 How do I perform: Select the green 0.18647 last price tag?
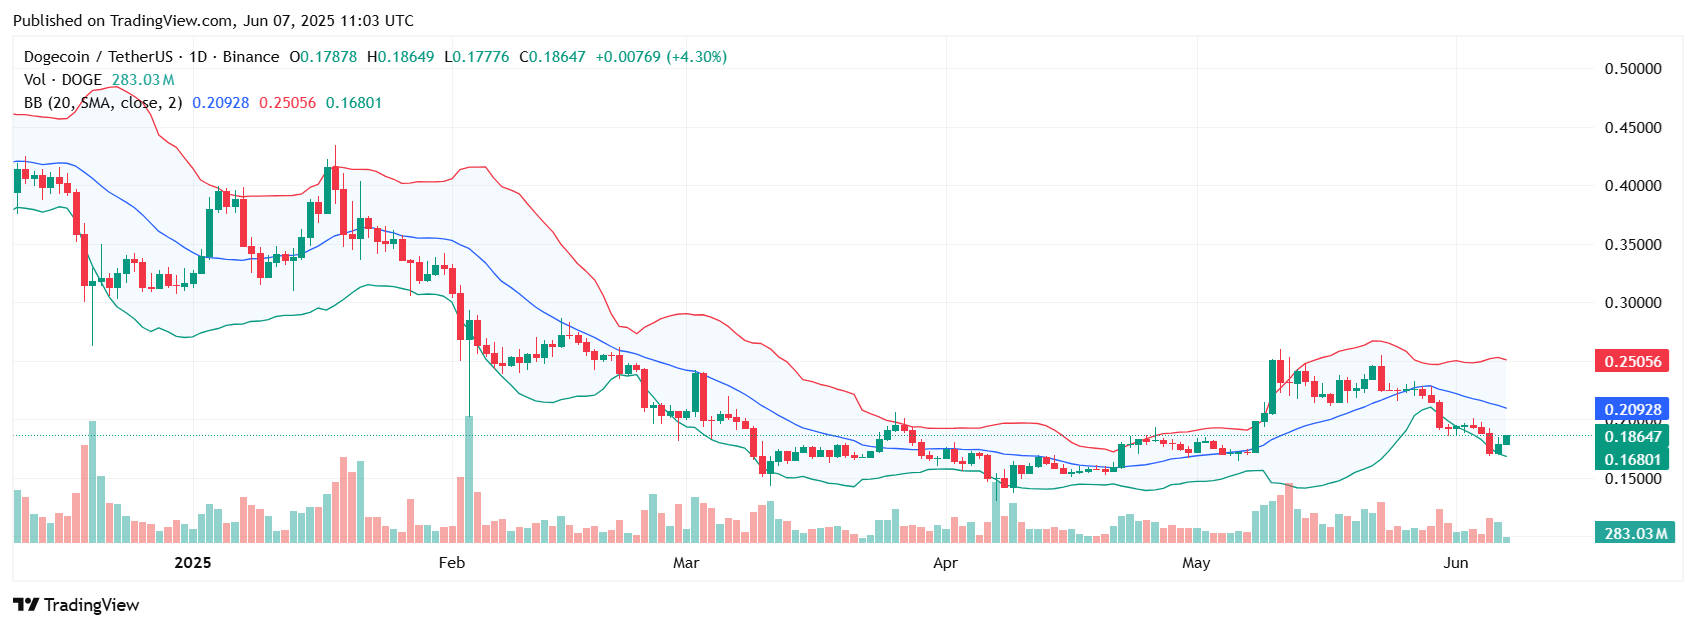click(x=1632, y=436)
